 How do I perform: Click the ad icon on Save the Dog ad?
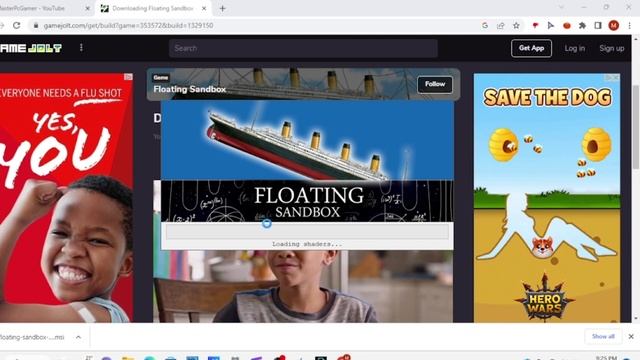point(611,78)
